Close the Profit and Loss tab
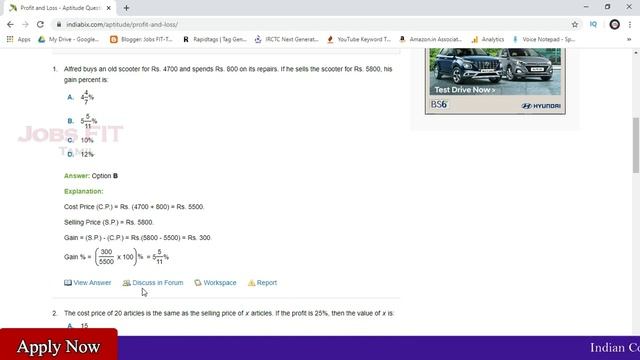This screenshot has width=640, height=360. tap(109, 8)
